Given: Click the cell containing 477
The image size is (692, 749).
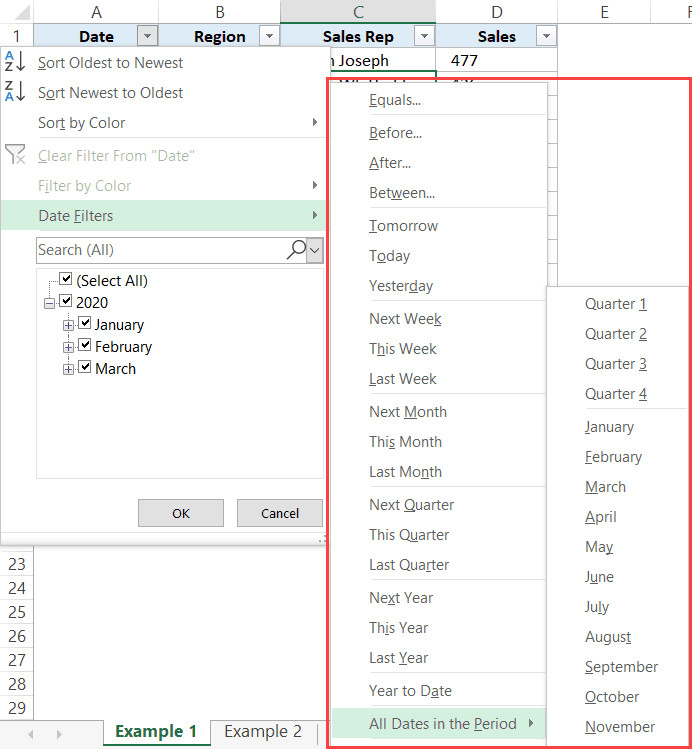Looking at the screenshot, I should (496, 60).
